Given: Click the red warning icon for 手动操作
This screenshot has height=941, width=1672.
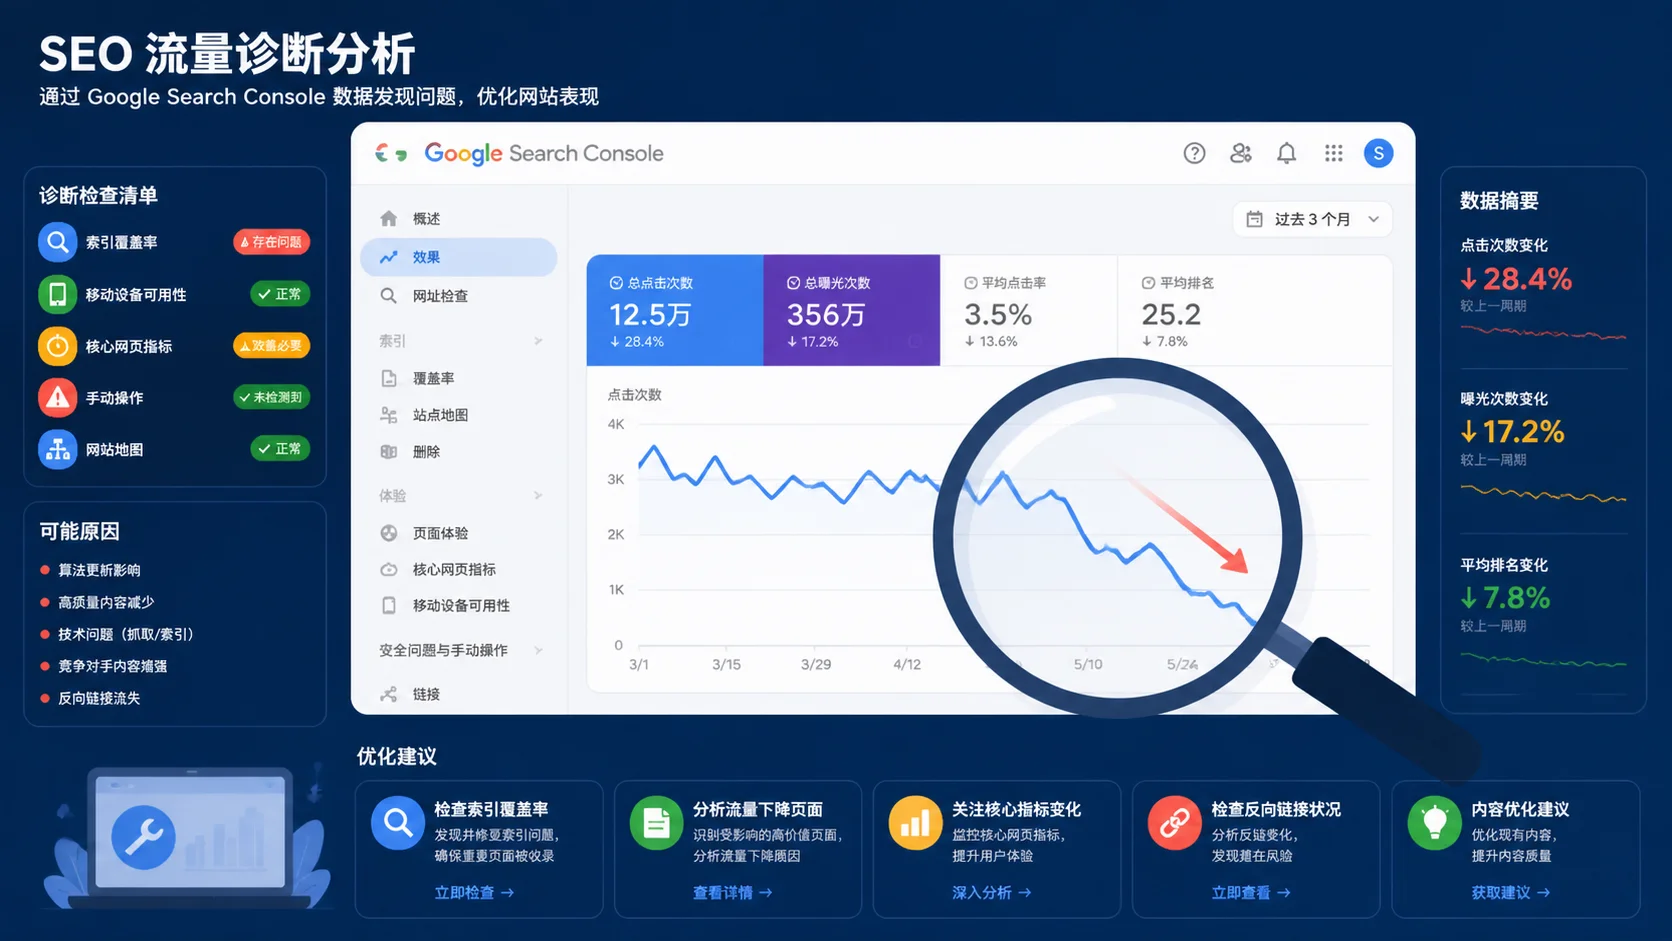Looking at the screenshot, I should tap(58, 398).
